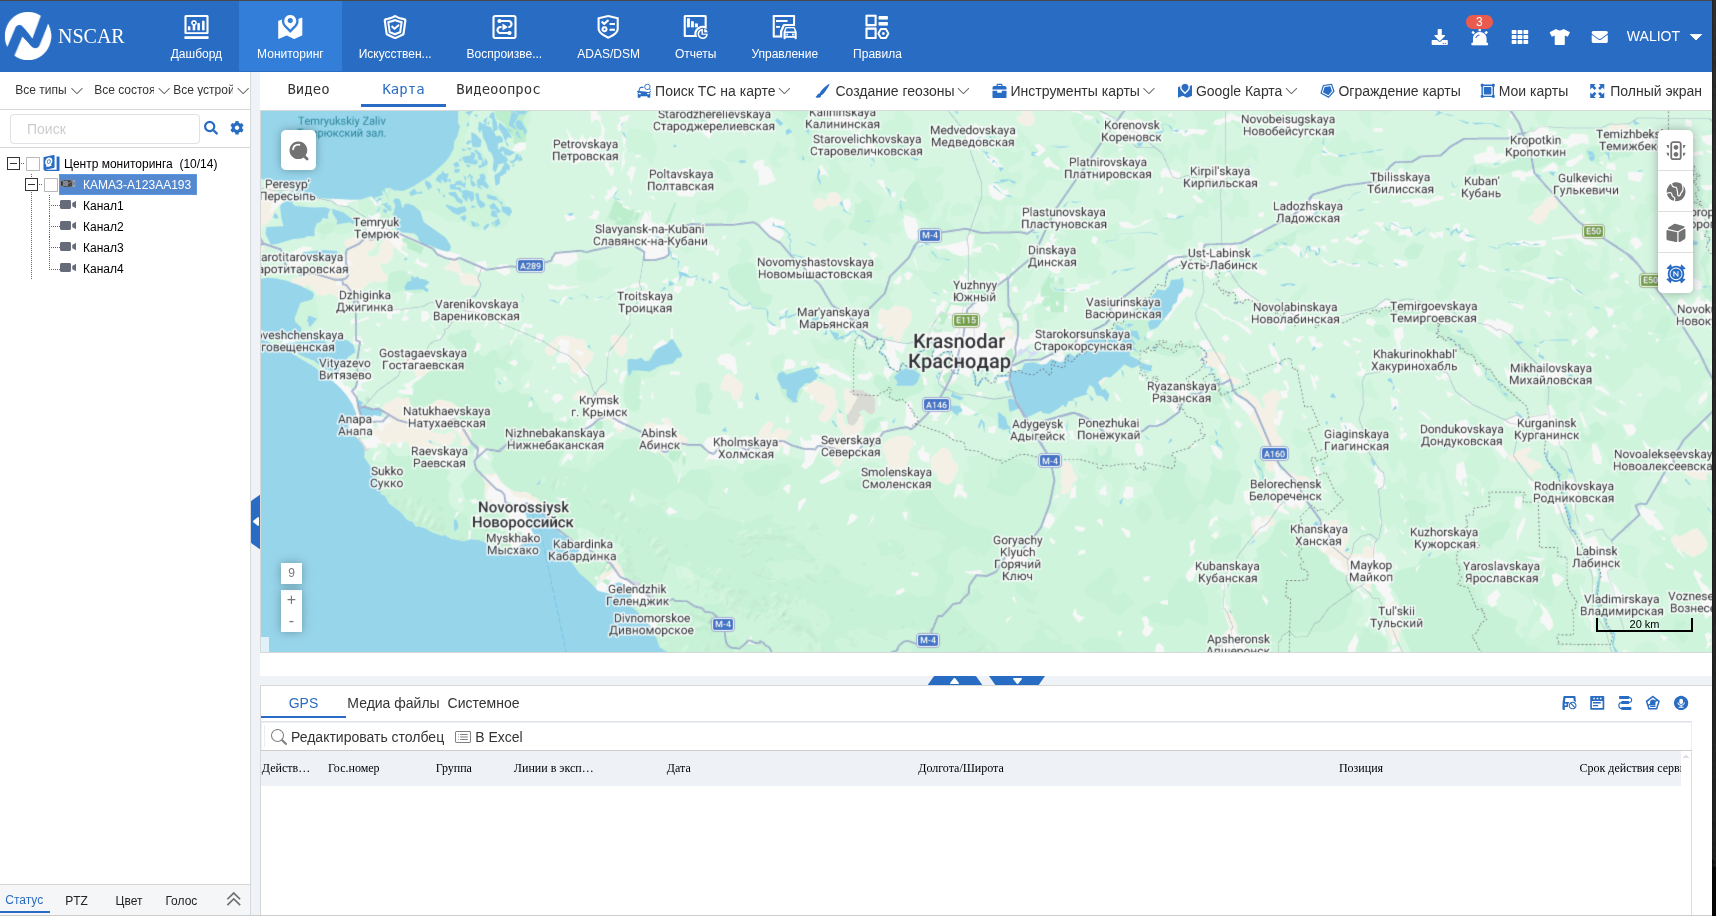1716x916 pixels.
Task: Collapse the КАМАЗ-А123АА193 tree node
Action: tap(31, 185)
